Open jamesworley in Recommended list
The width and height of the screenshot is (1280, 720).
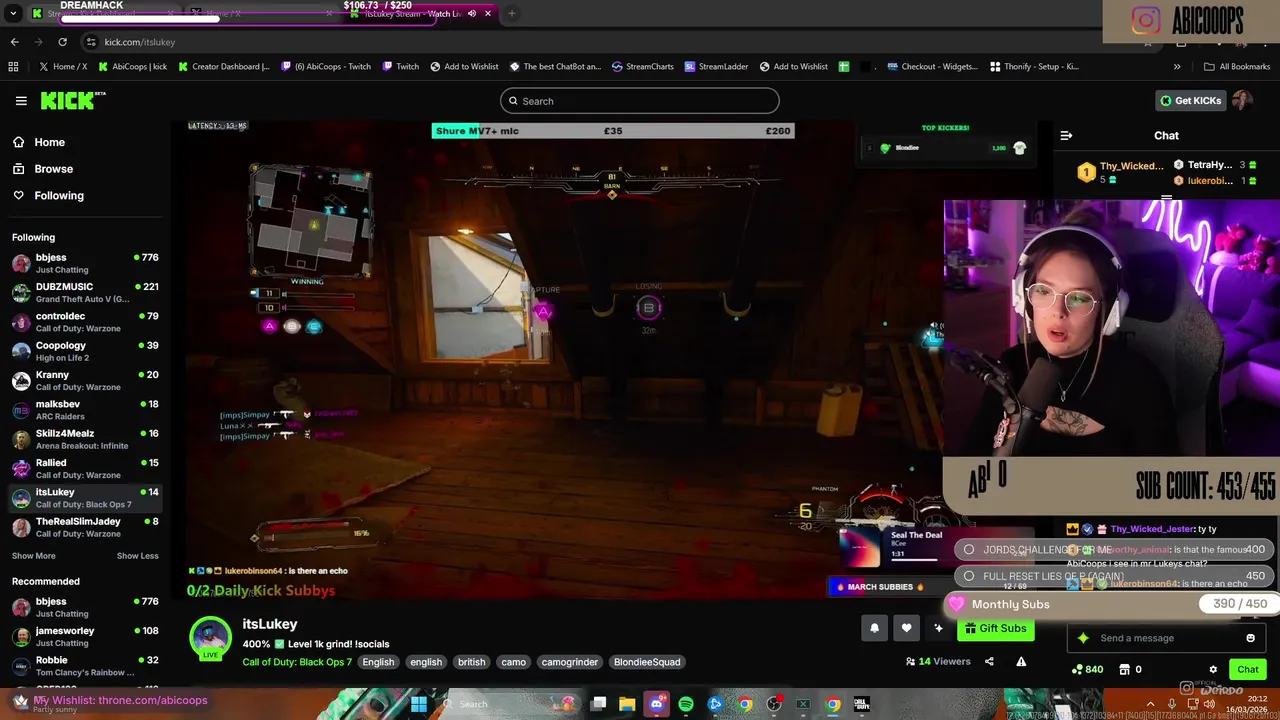tap(85, 637)
